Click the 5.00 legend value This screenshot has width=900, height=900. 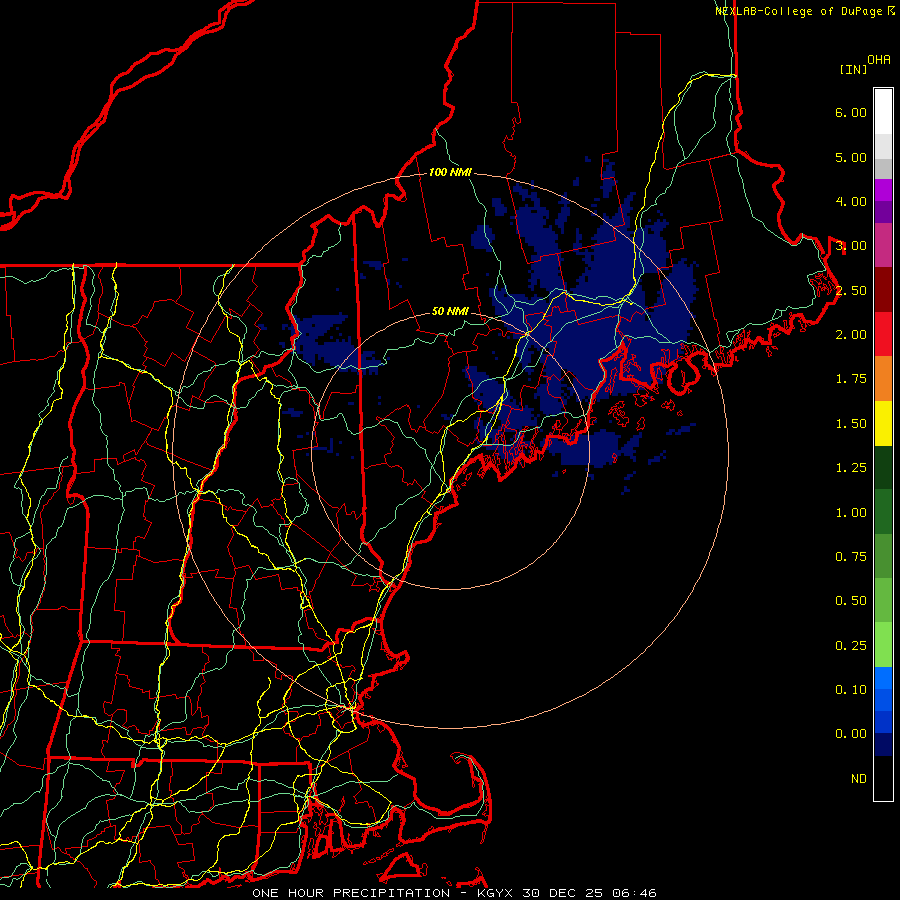coord(851,157)
